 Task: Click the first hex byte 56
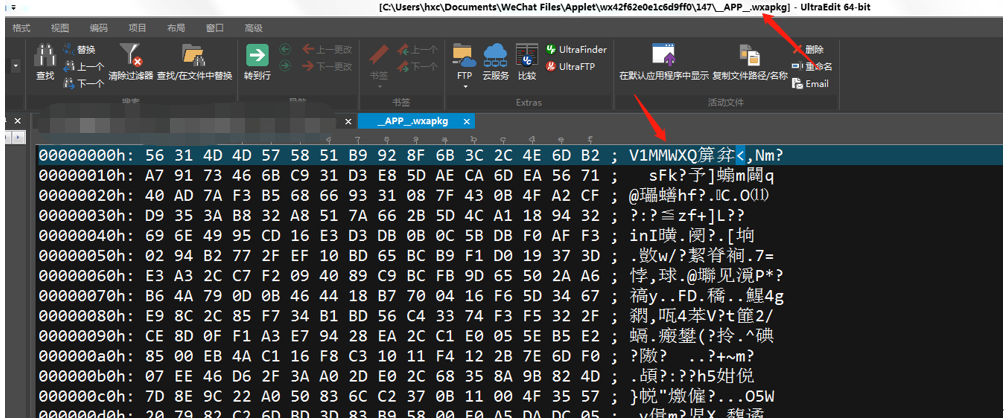pyautogui.click(x=155, y=155)
